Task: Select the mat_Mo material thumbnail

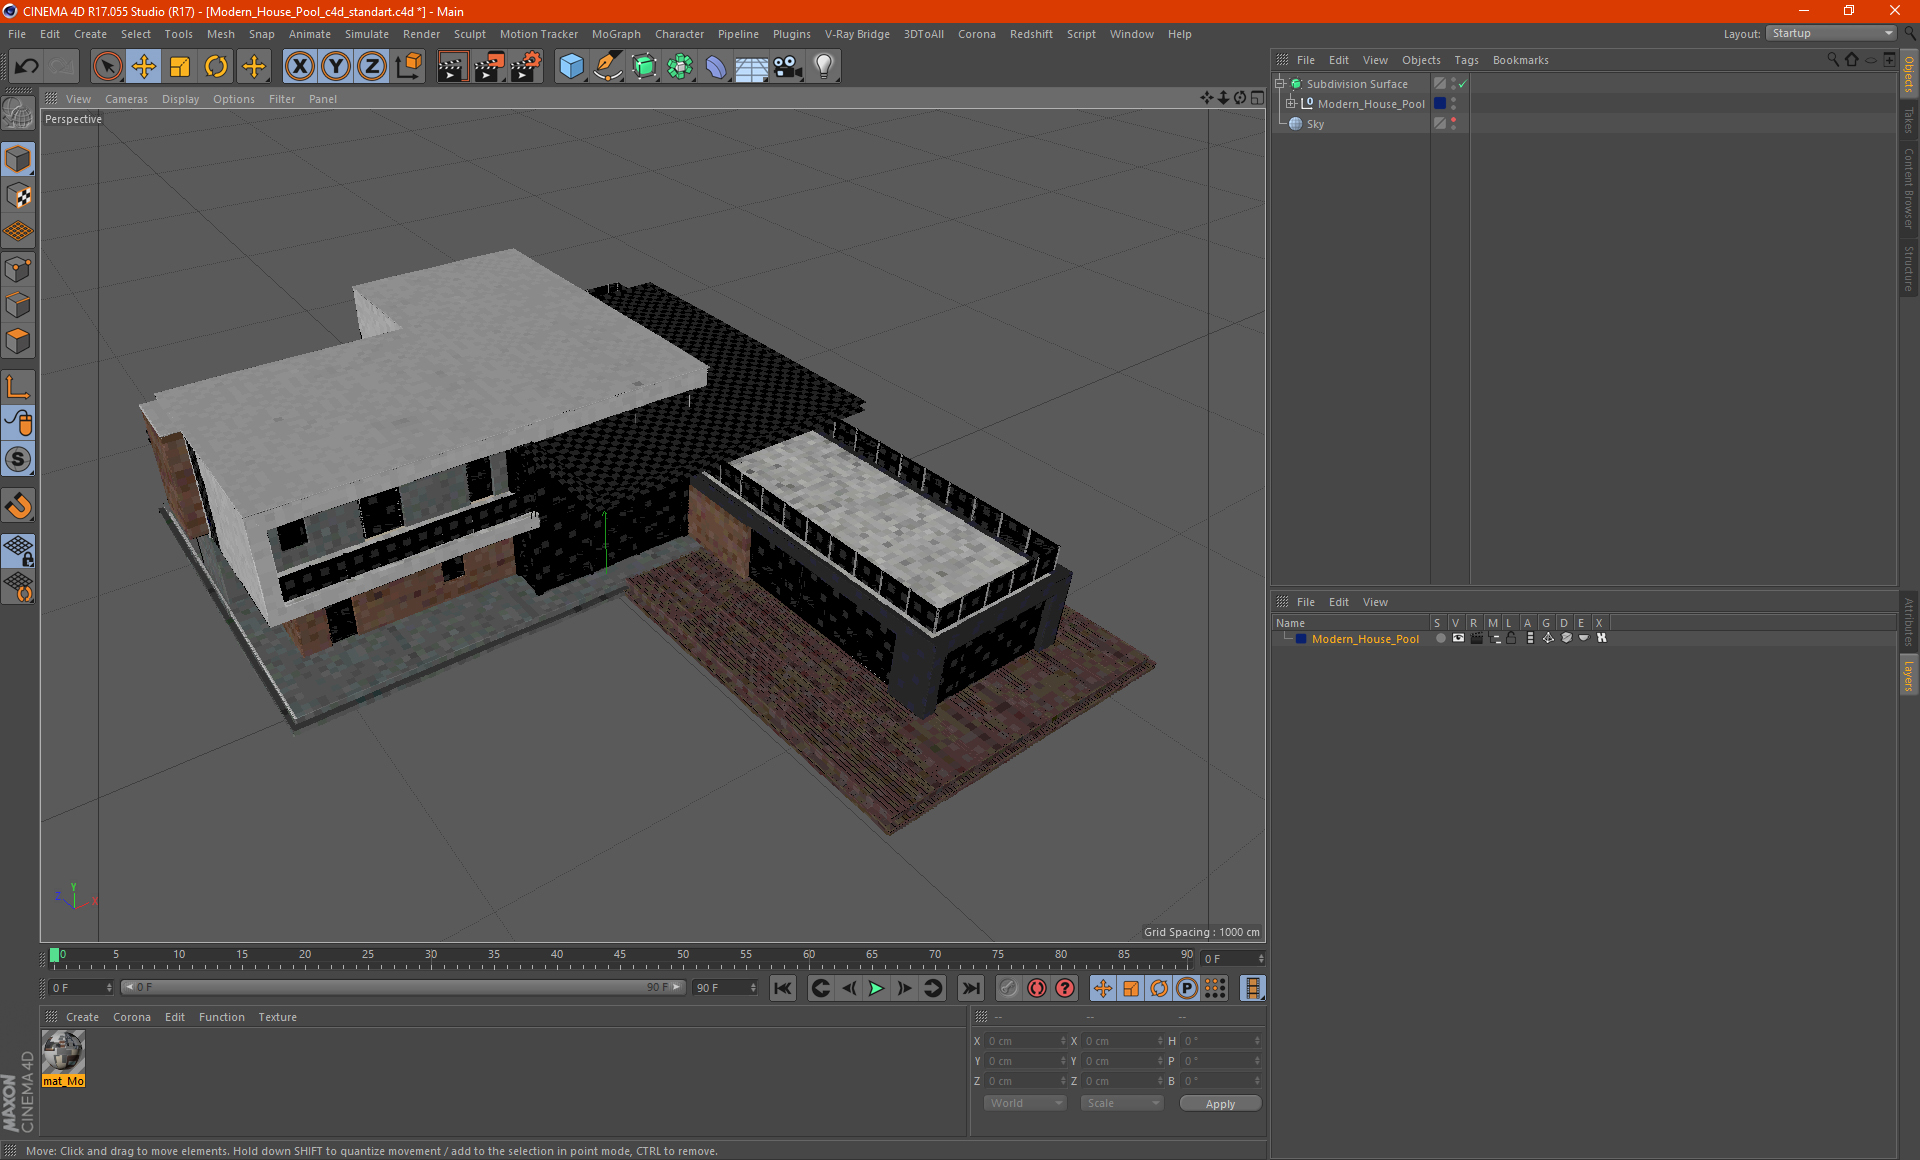Action: [x=63, y=1053]
